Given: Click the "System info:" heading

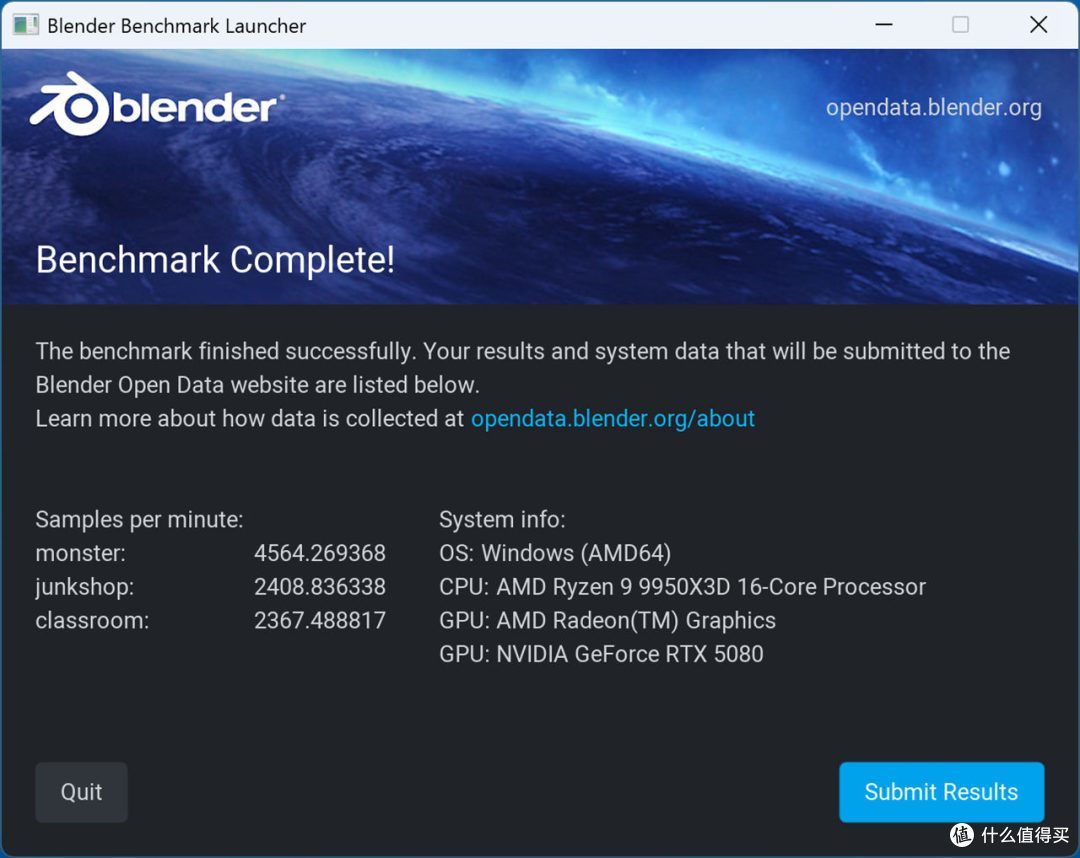Looking at the screenshot, I should (502, 519).
